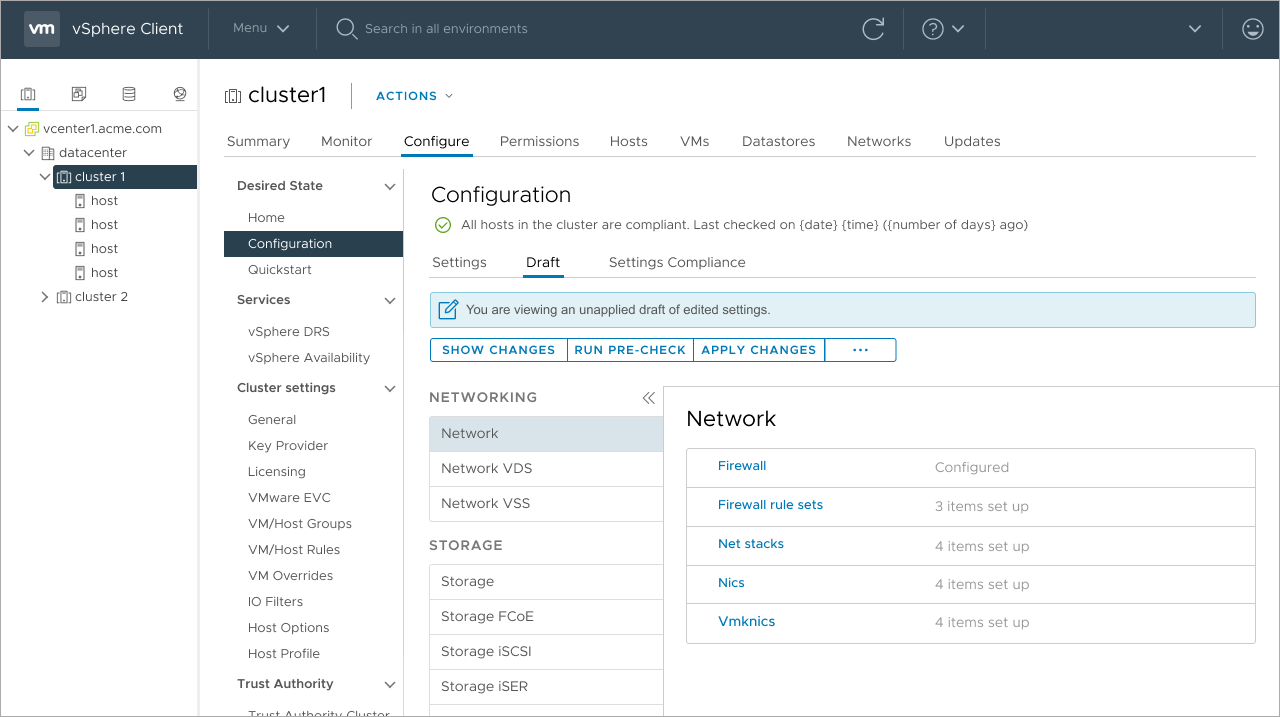
Task: Open the Net stacks link
Action: 751,544
